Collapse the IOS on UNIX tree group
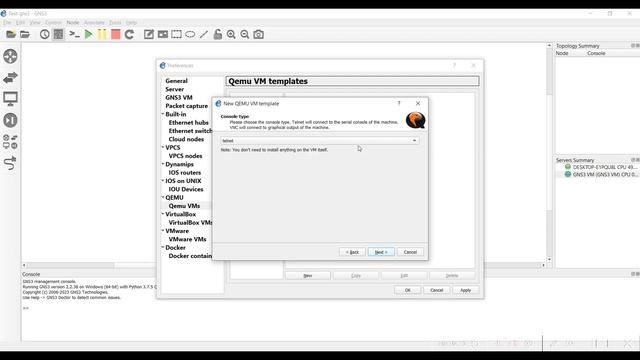Screen dimensions: 640x360 click(163, 180)
